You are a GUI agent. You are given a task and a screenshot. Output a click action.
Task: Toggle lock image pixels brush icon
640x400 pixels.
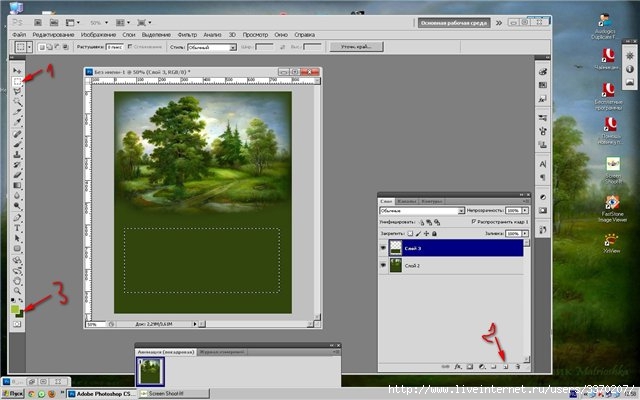418,233
